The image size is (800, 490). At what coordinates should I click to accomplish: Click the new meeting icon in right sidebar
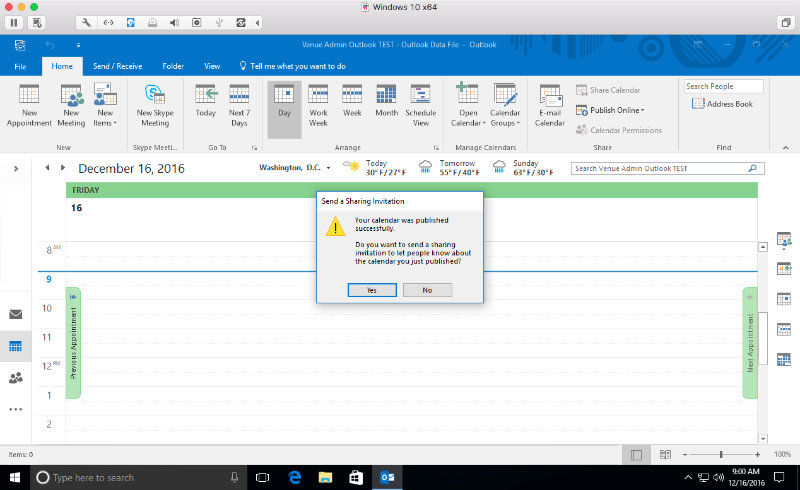point(784,240)
